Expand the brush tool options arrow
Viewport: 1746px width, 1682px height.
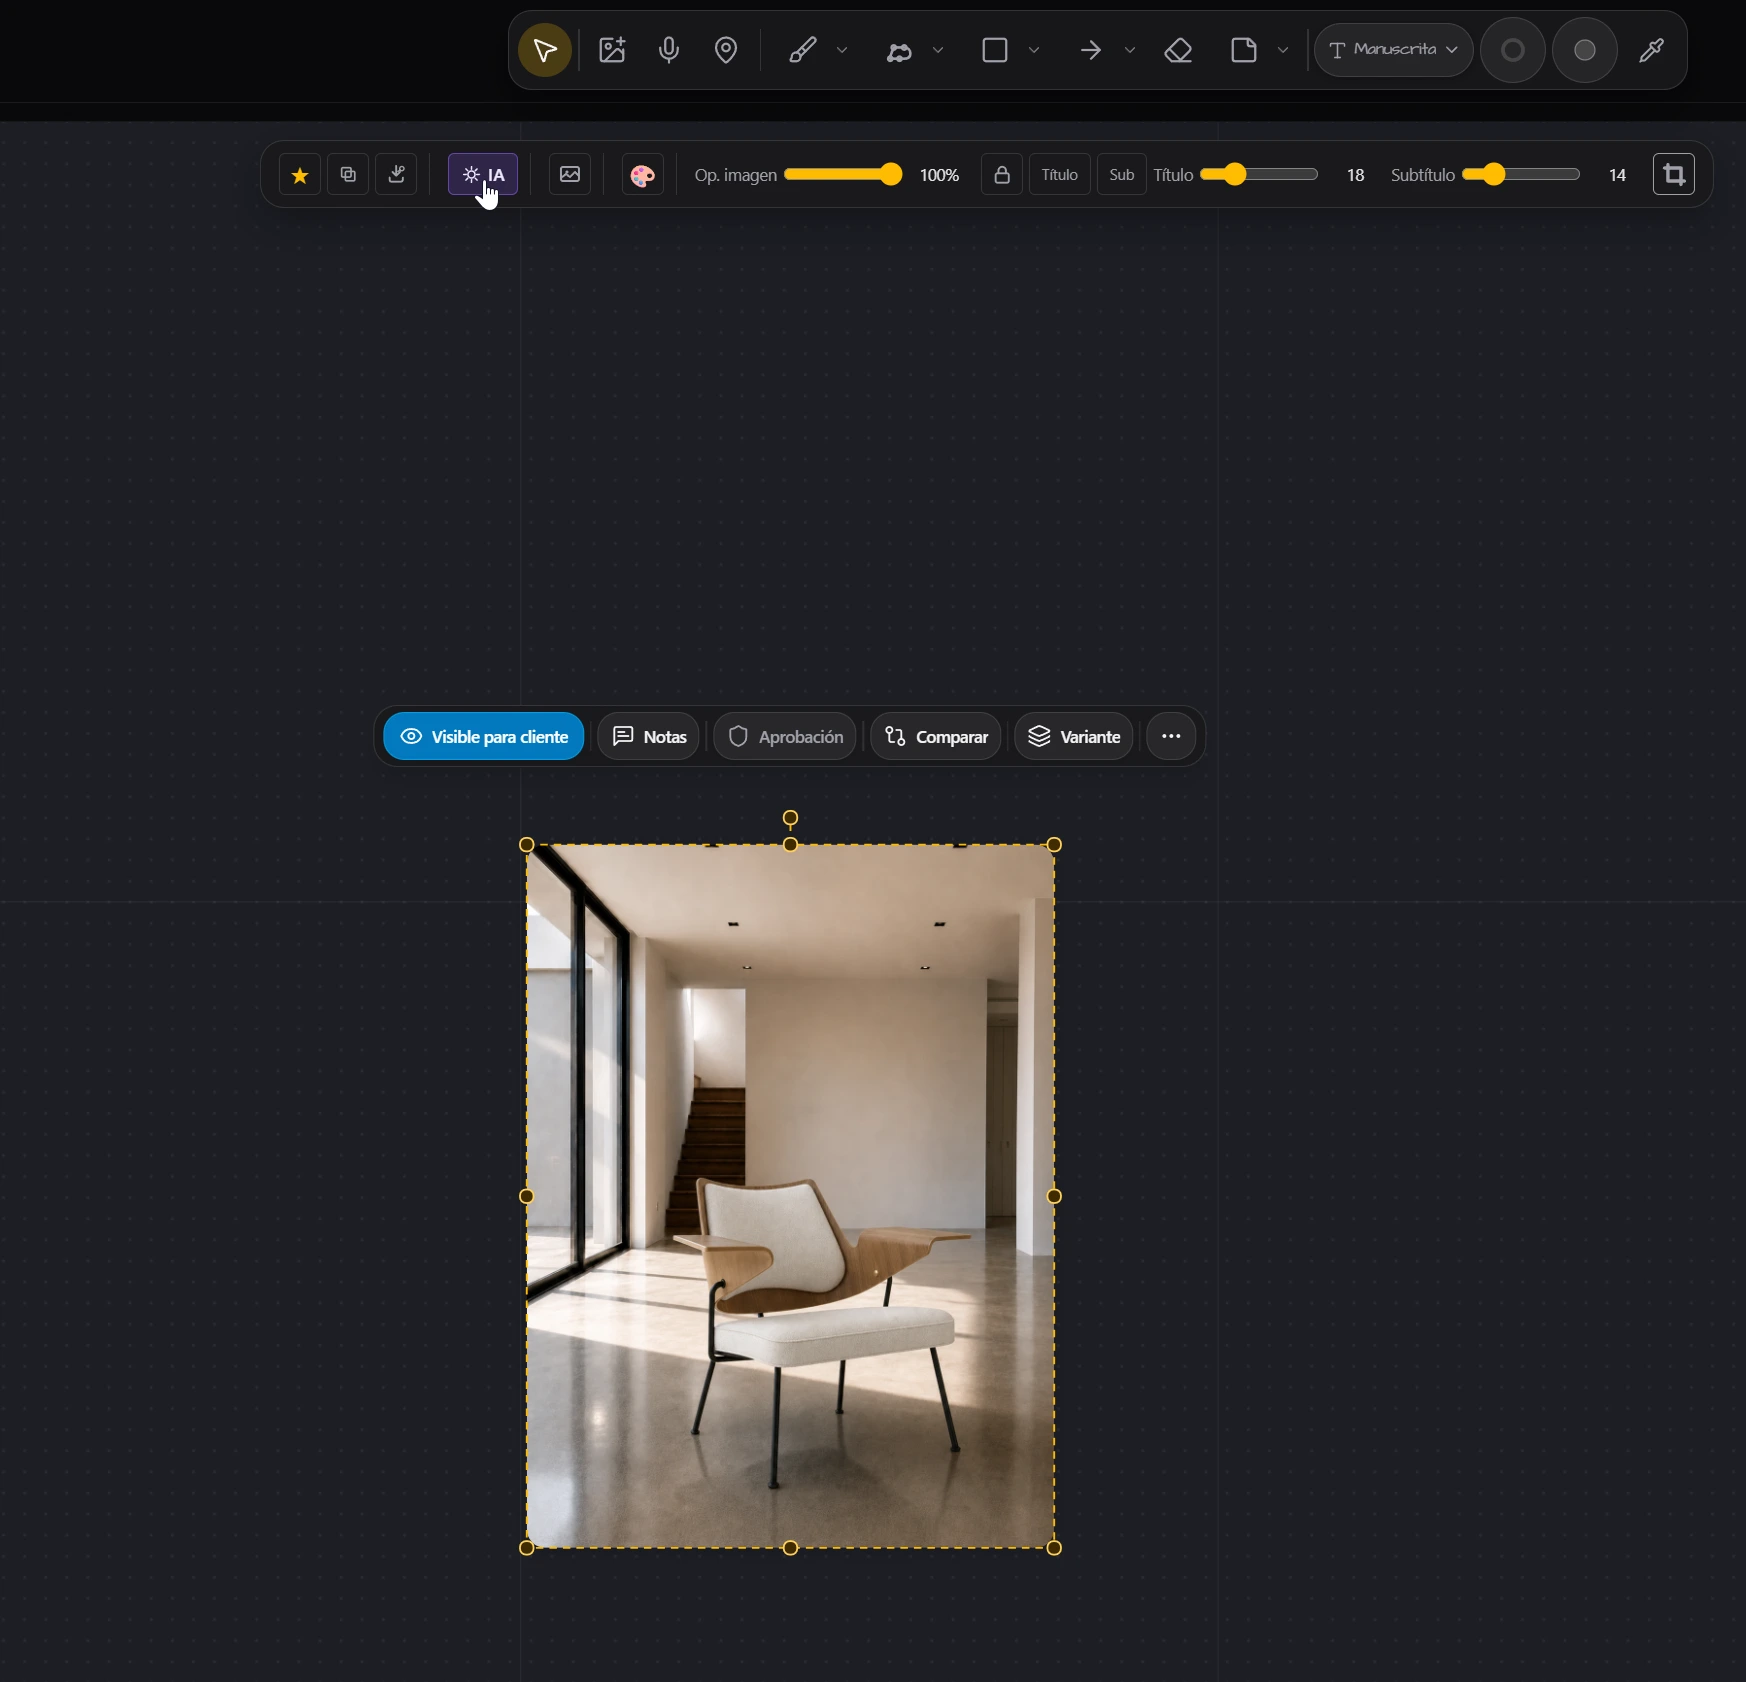(x=842, y=50)
